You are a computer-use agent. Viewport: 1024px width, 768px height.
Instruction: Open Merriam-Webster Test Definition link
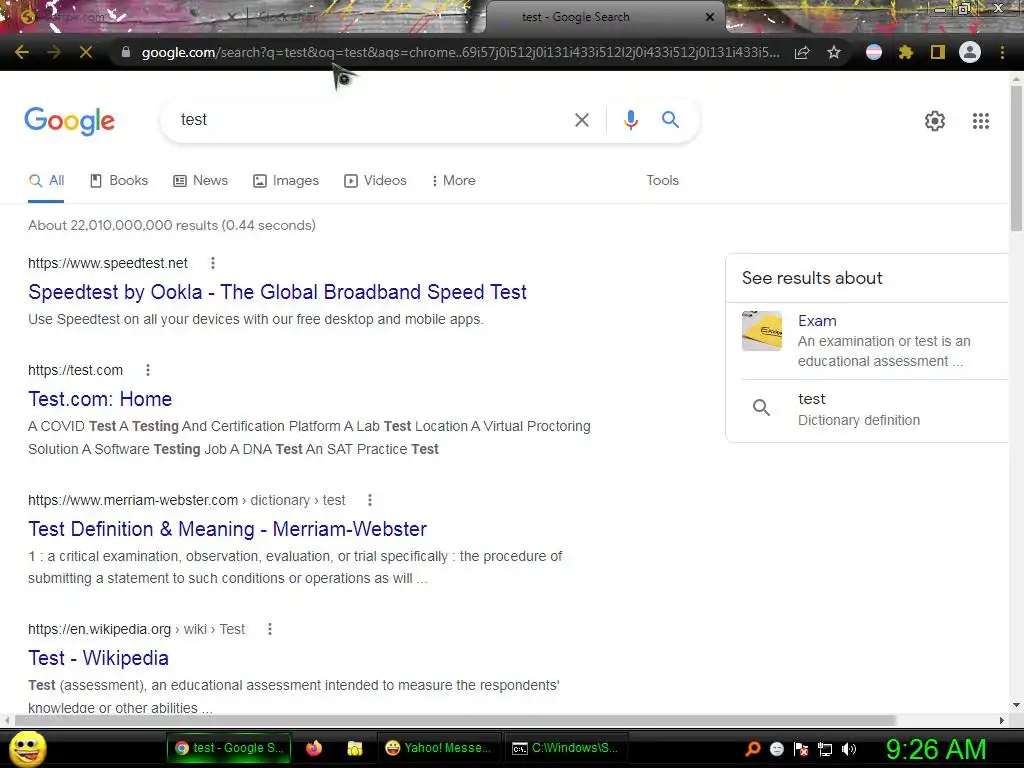[227, 529]
